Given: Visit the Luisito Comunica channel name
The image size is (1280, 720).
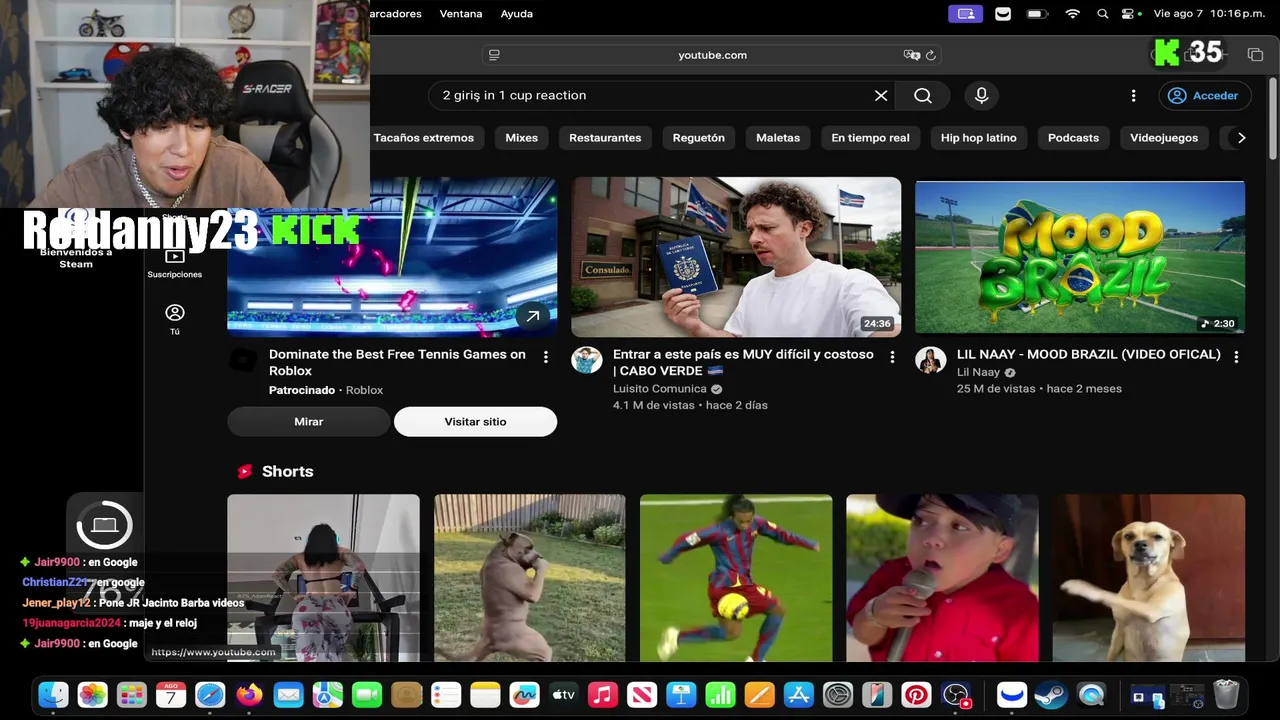Looking at the screenshot, I should click(659, 389).
